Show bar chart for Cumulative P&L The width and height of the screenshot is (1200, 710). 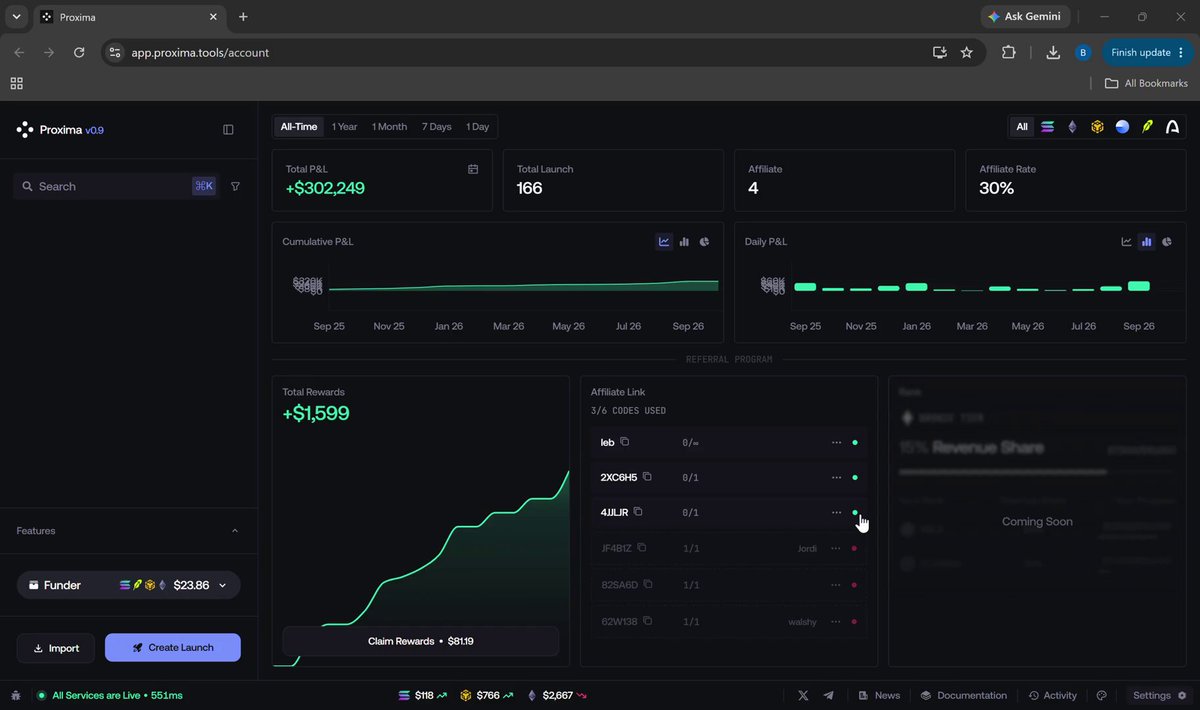pos(684,242)
